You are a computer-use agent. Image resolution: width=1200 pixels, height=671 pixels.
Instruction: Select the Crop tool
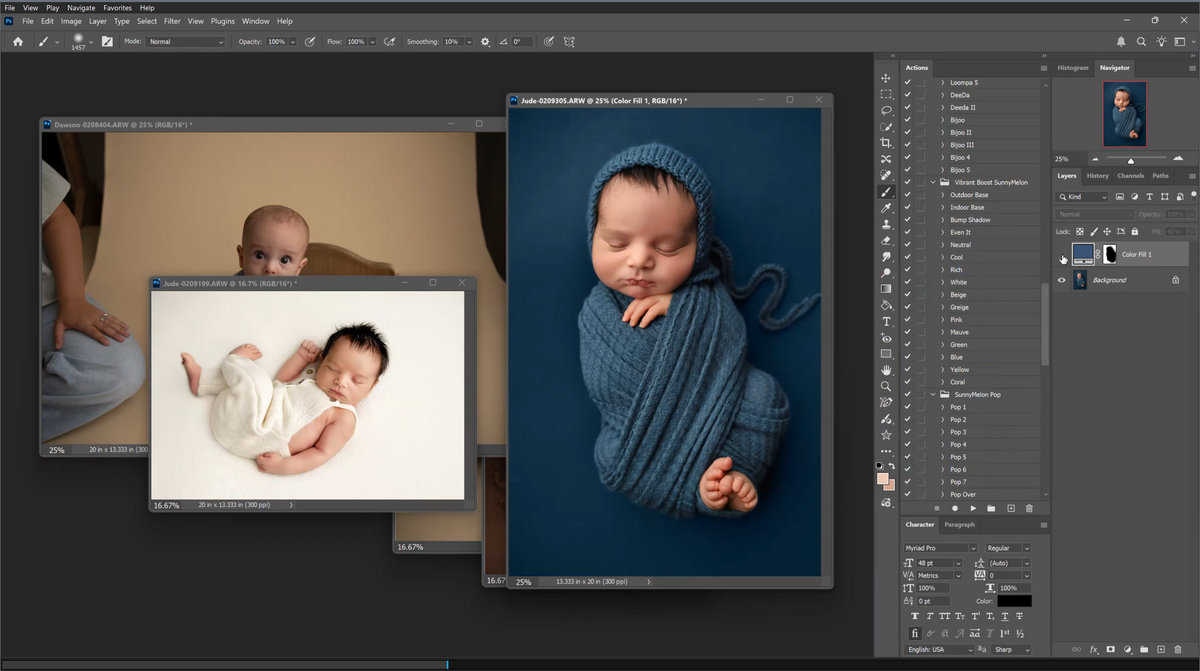886,143
